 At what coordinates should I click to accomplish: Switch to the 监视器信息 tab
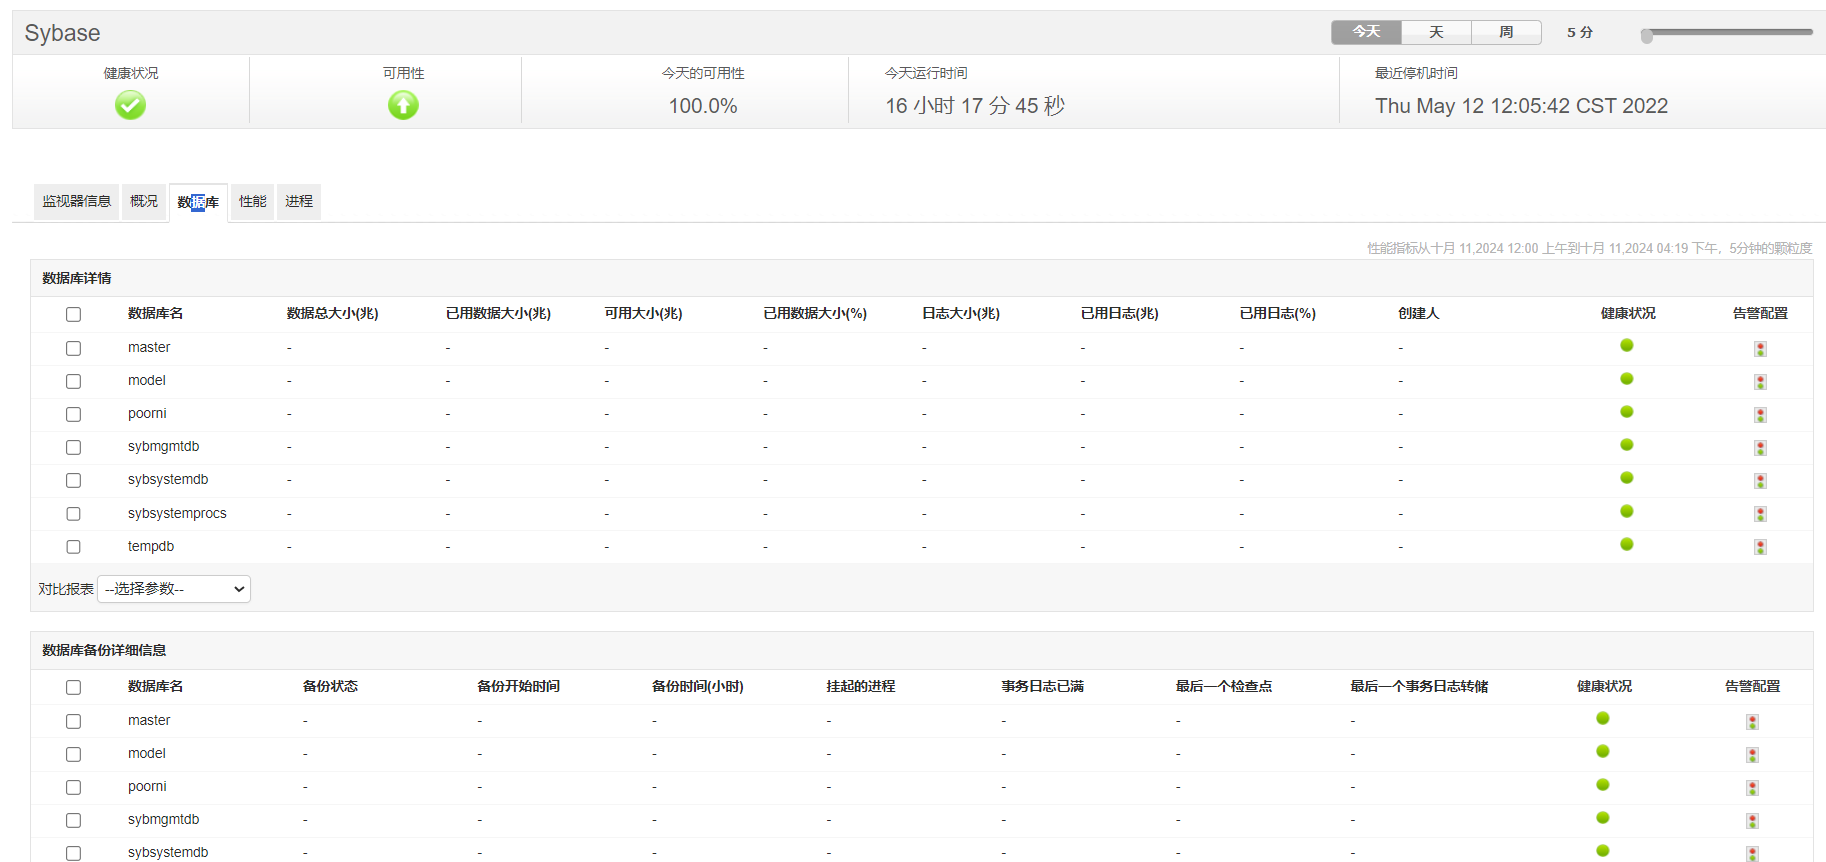(x=77, y=201)
